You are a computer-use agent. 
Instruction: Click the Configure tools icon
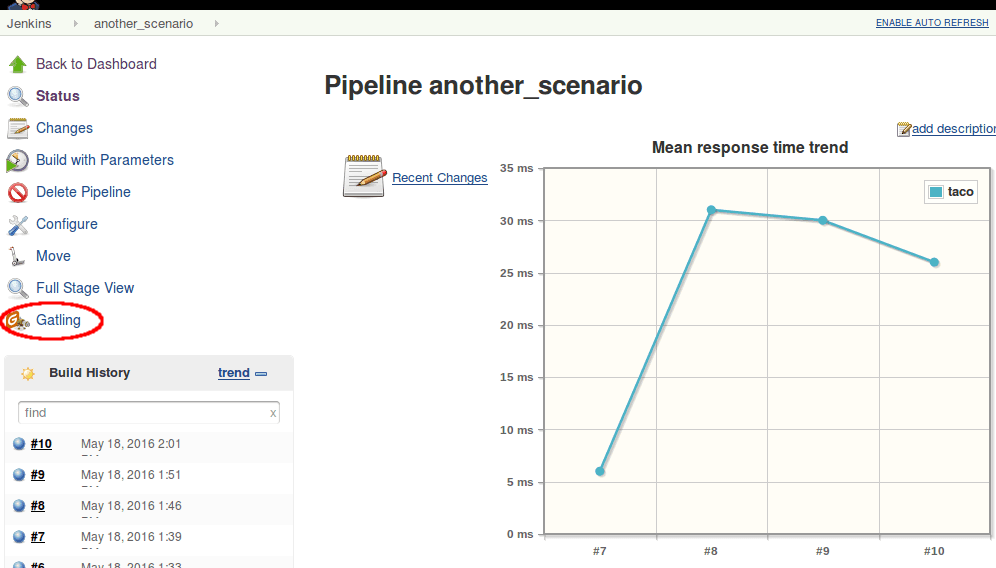click(18, 224)
